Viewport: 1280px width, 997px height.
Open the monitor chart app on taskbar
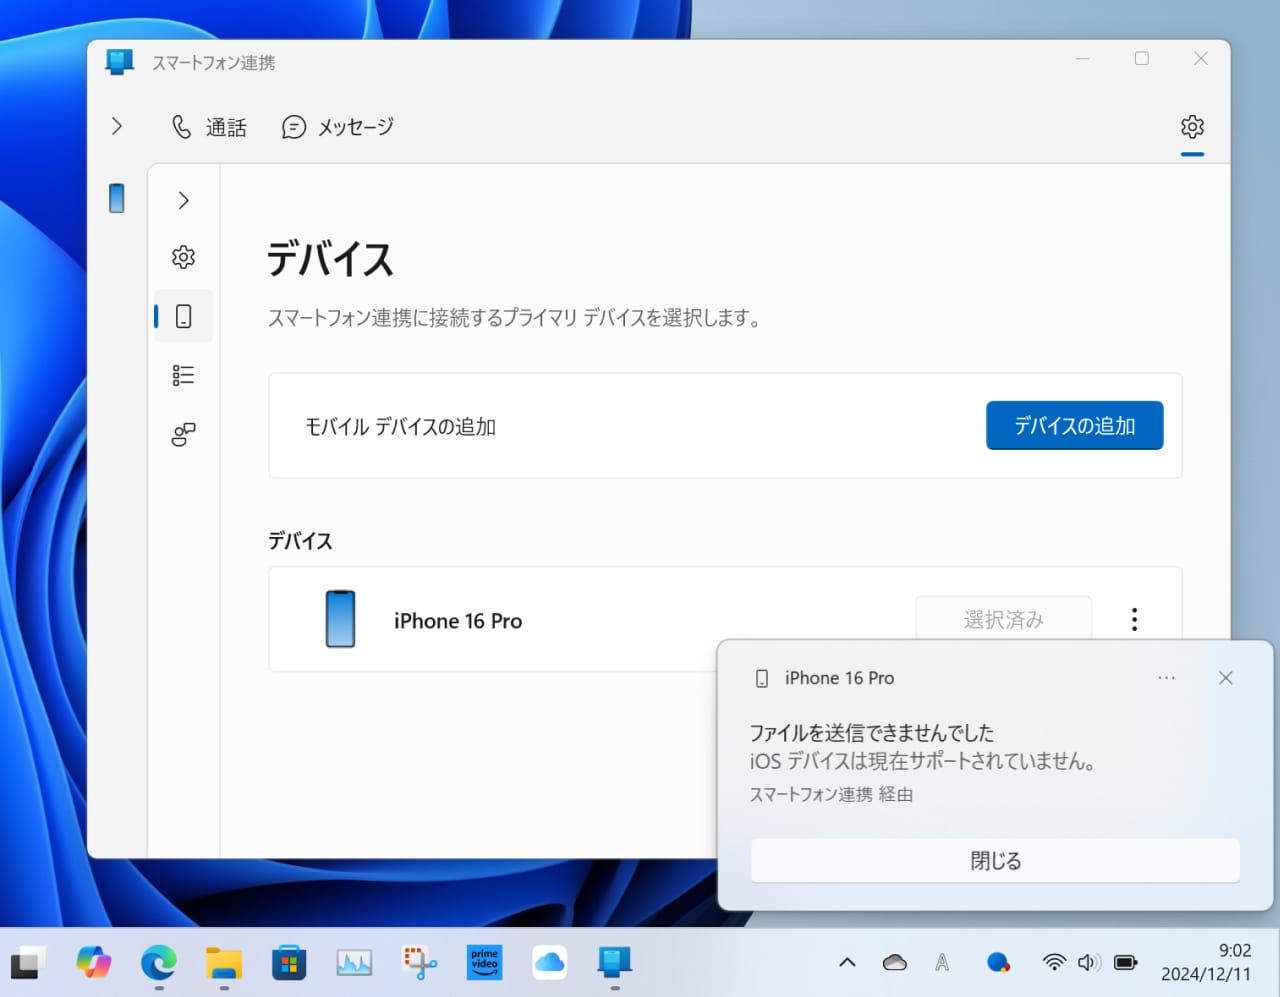354,962
